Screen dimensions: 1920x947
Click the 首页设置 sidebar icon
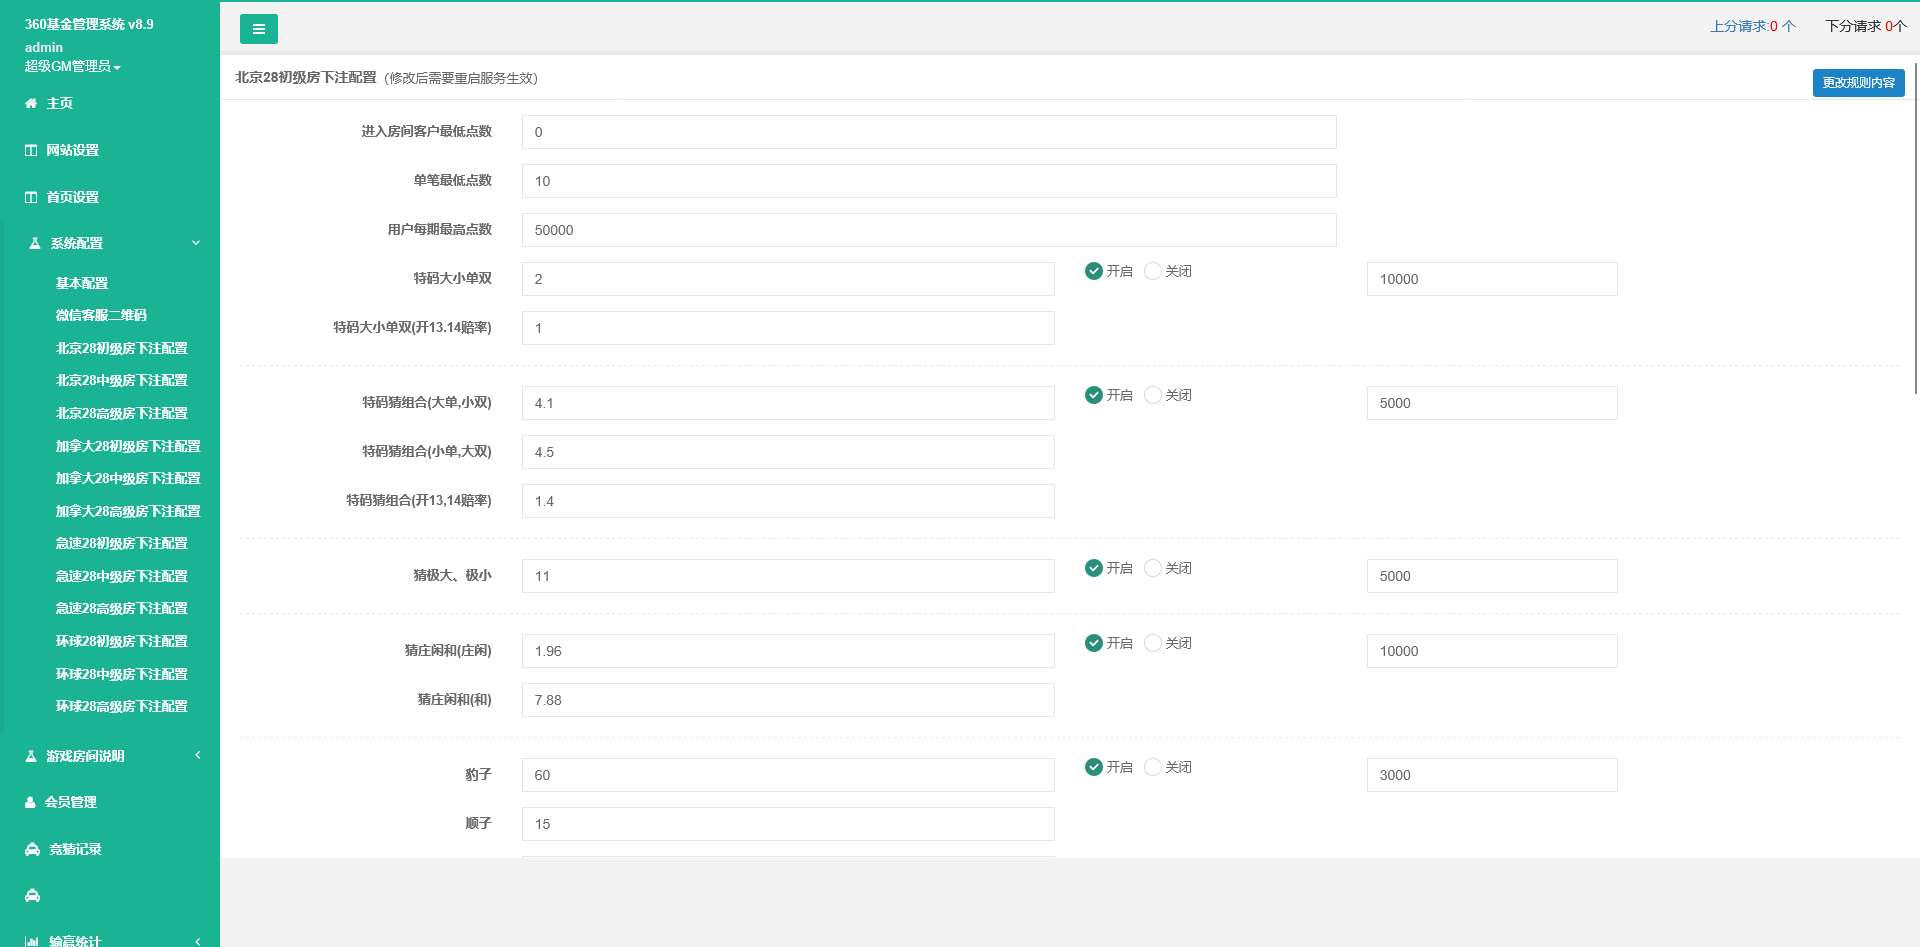point(31,197)
